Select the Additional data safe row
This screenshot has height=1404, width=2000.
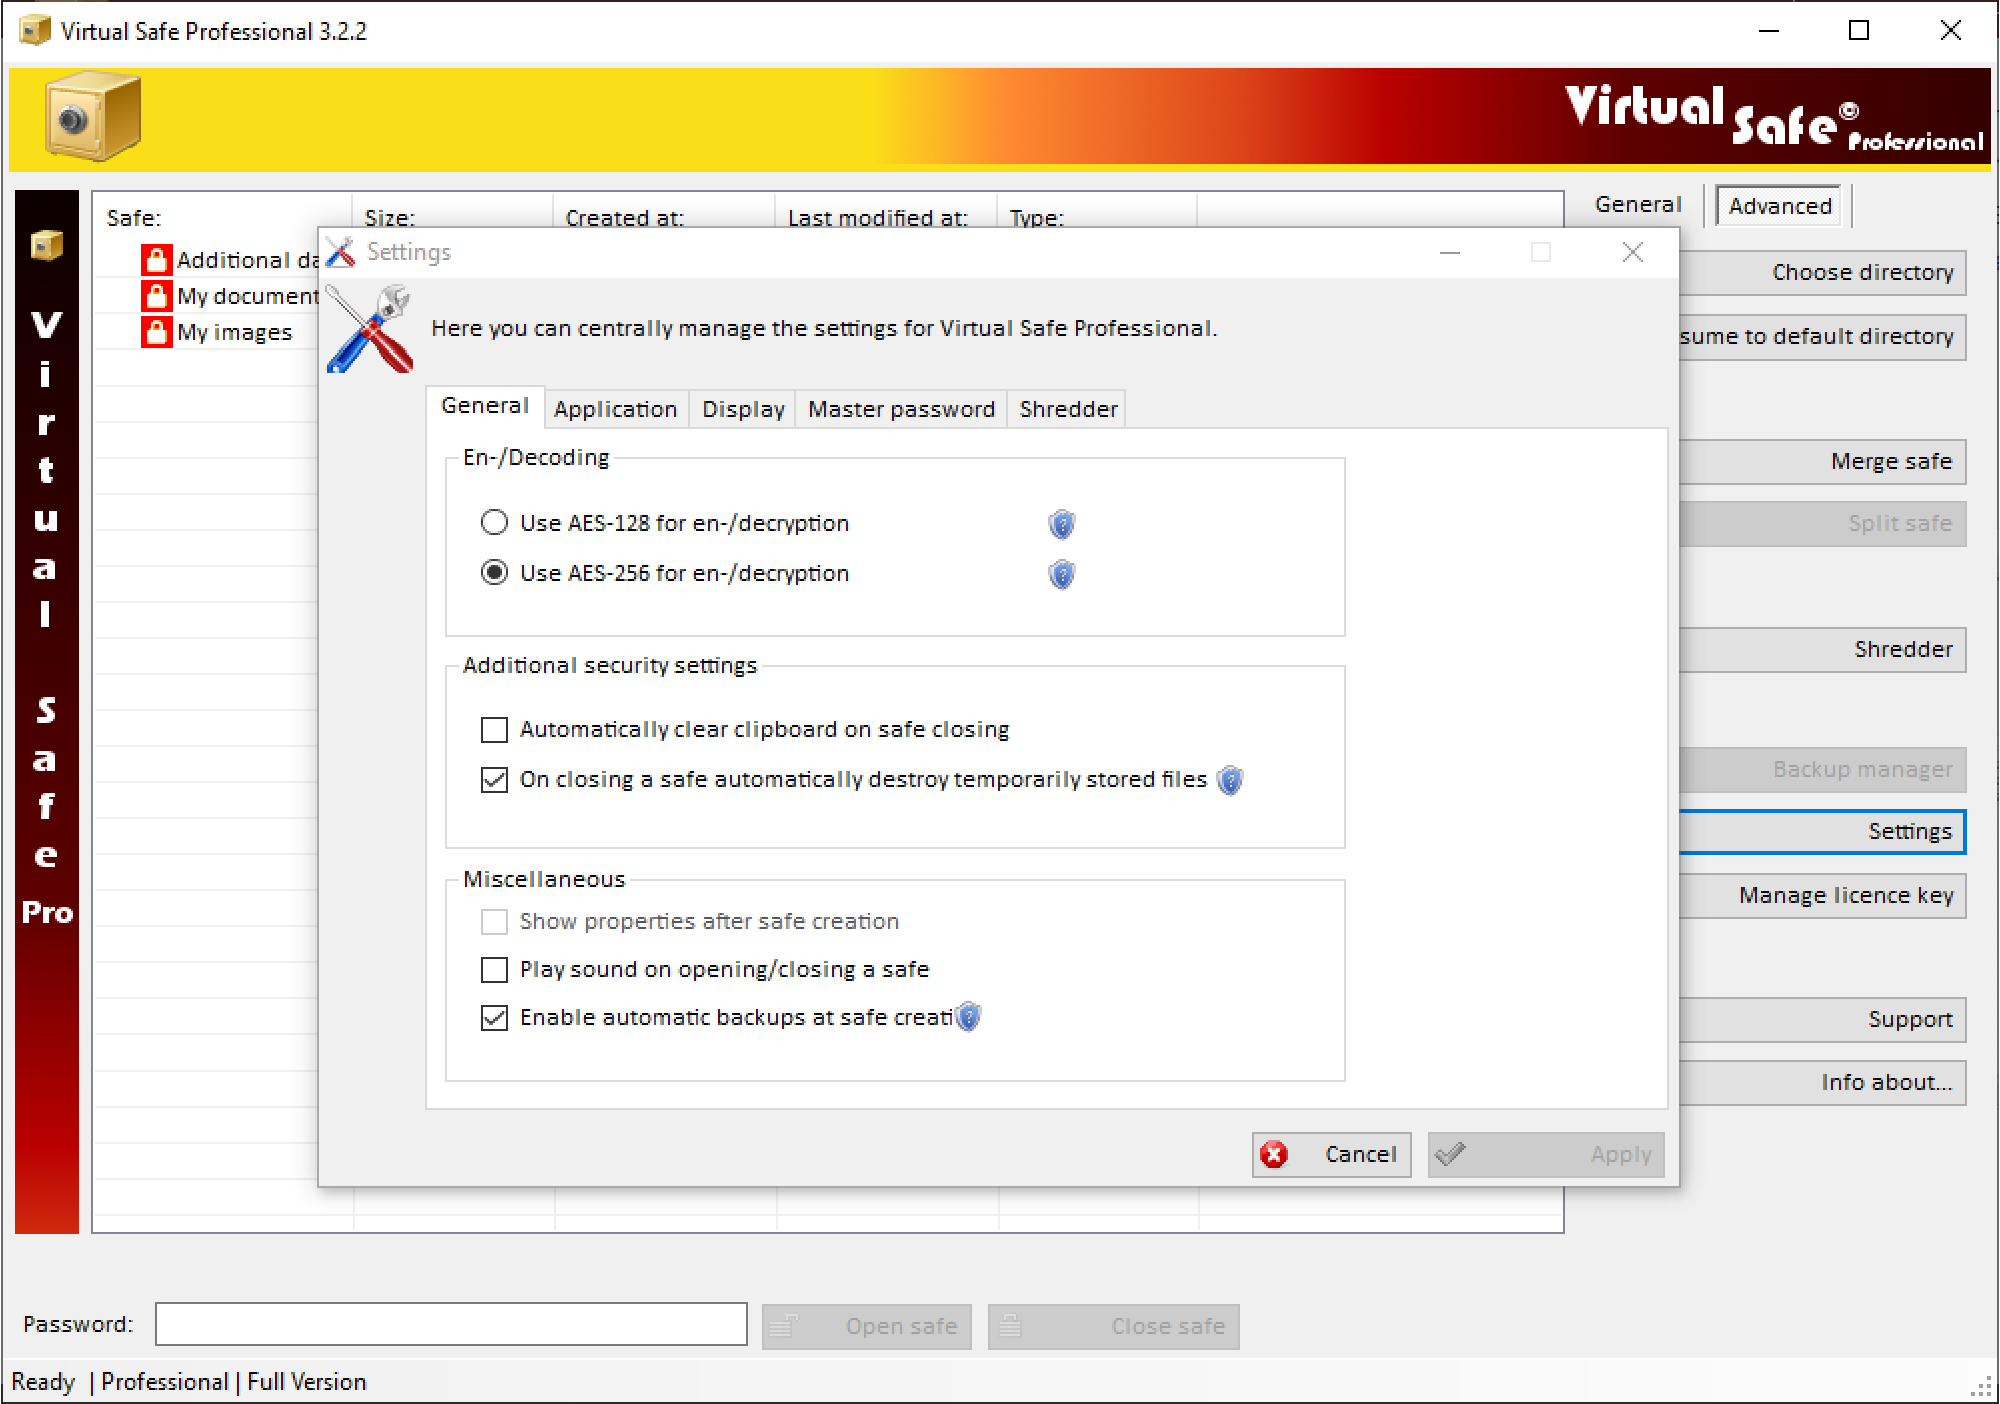[x=228, y=260]
